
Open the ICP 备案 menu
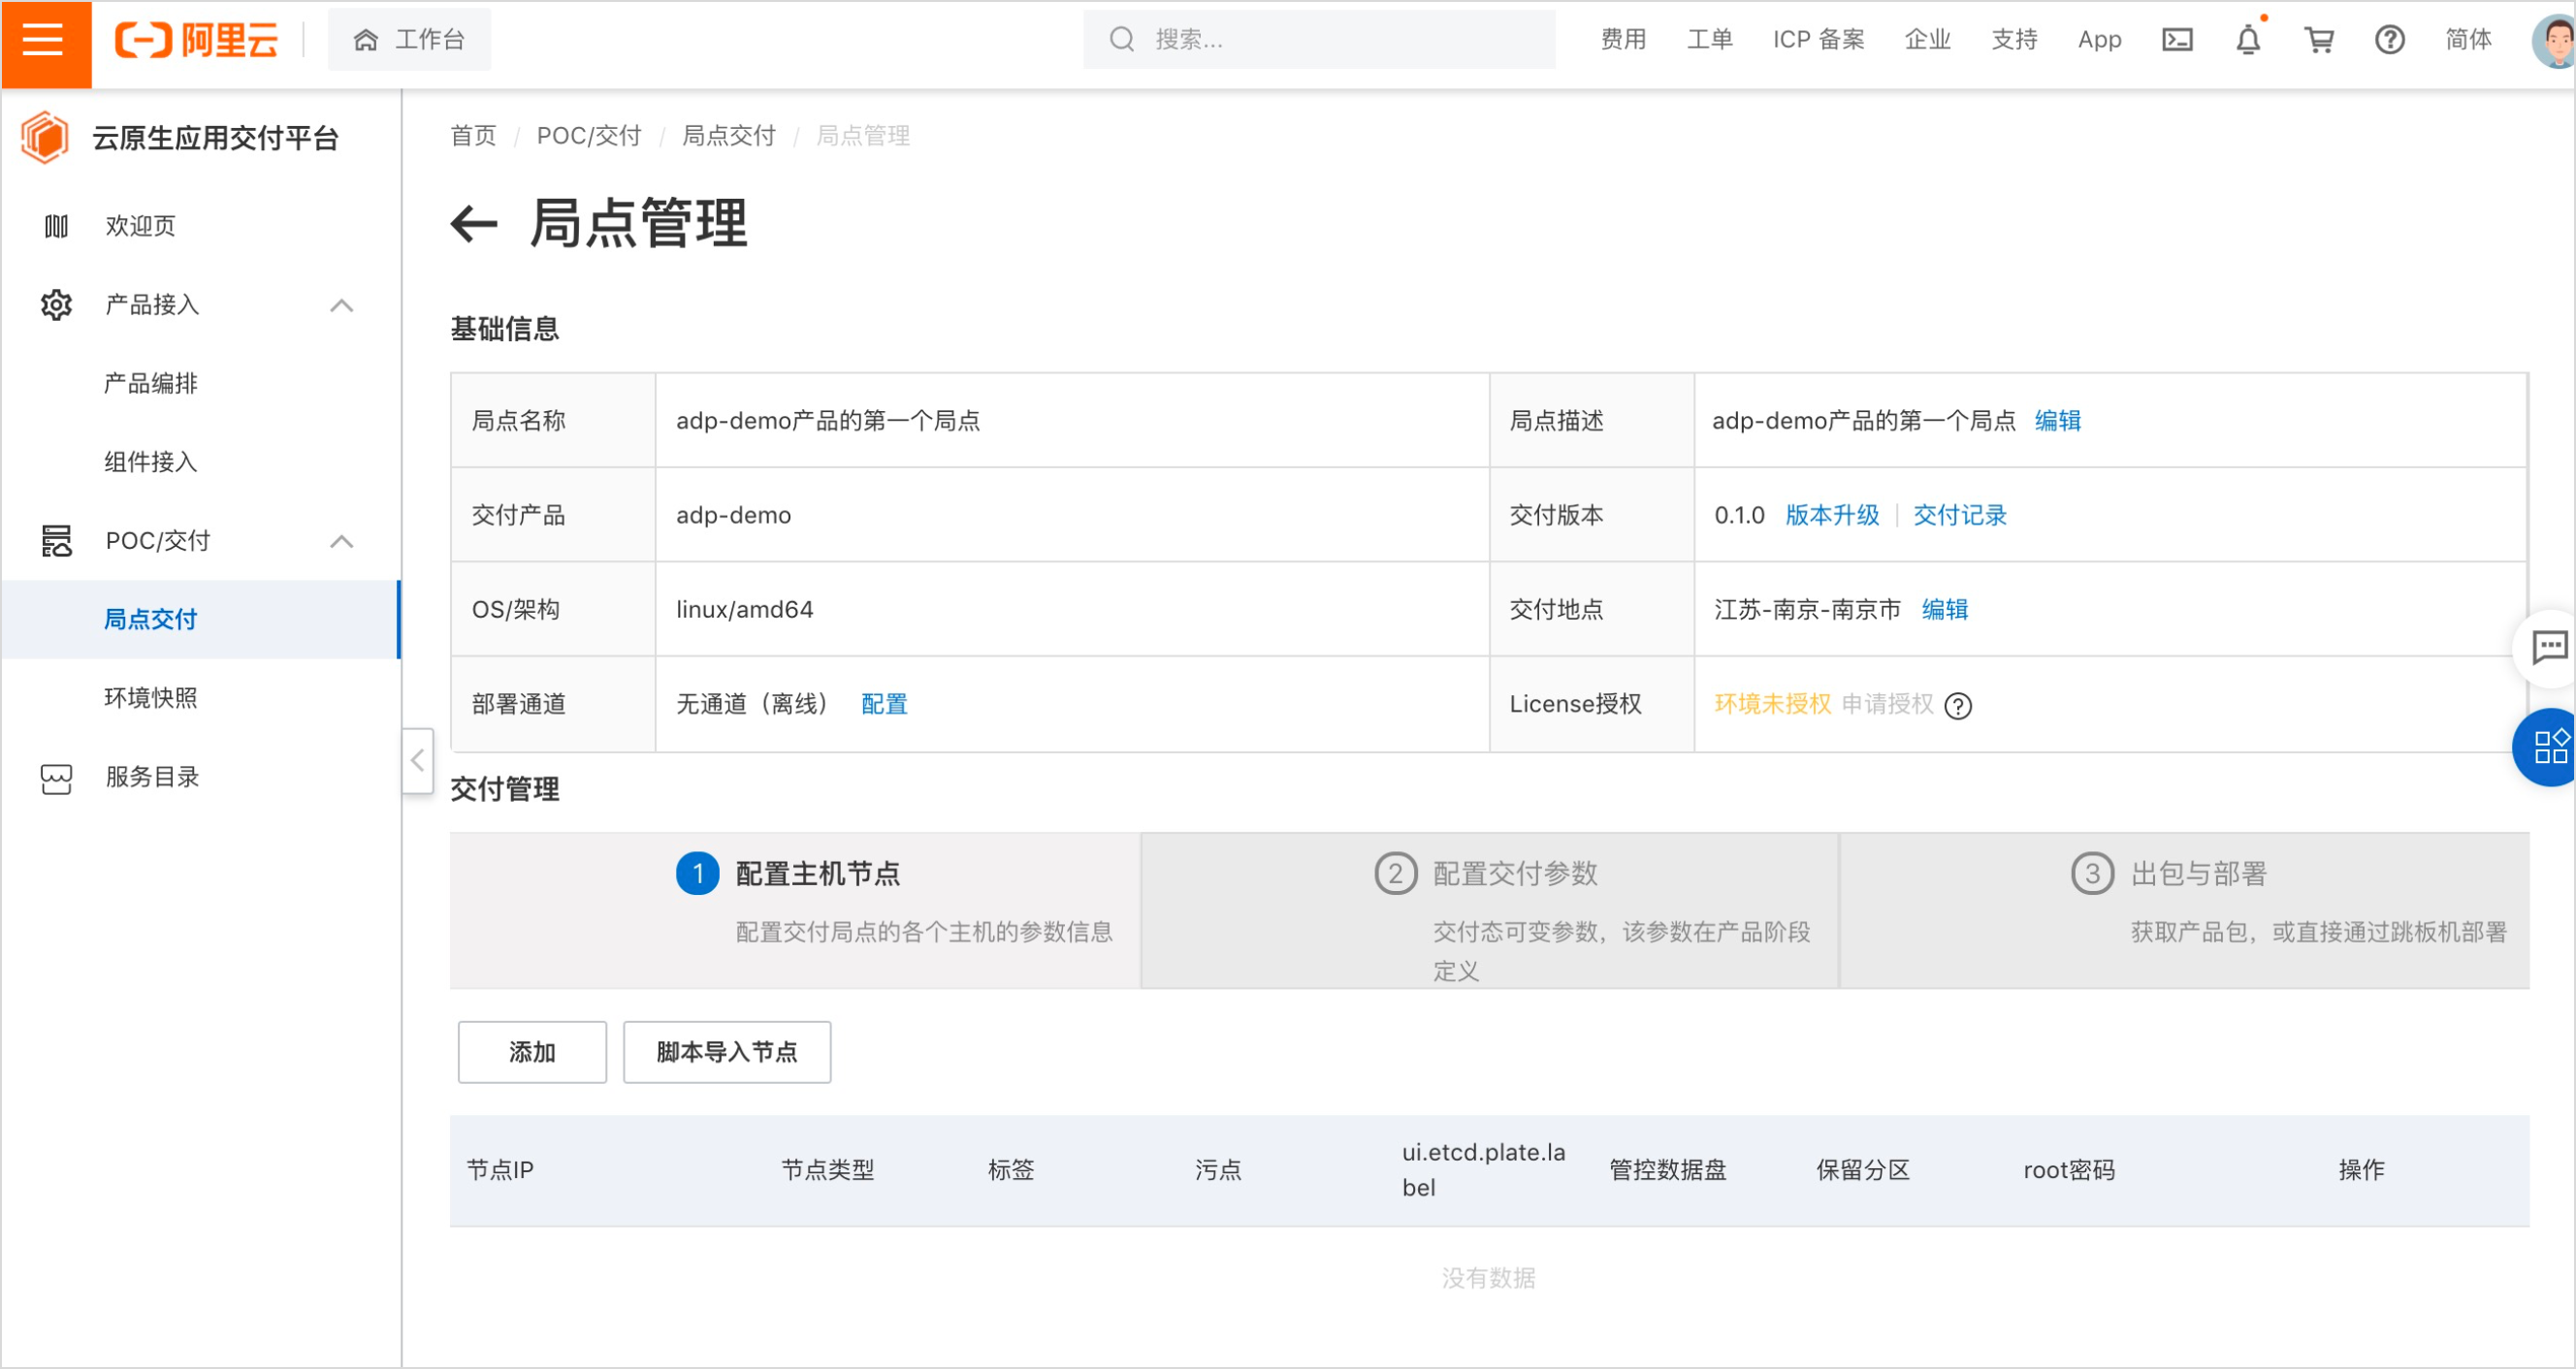pos(1818,40)
